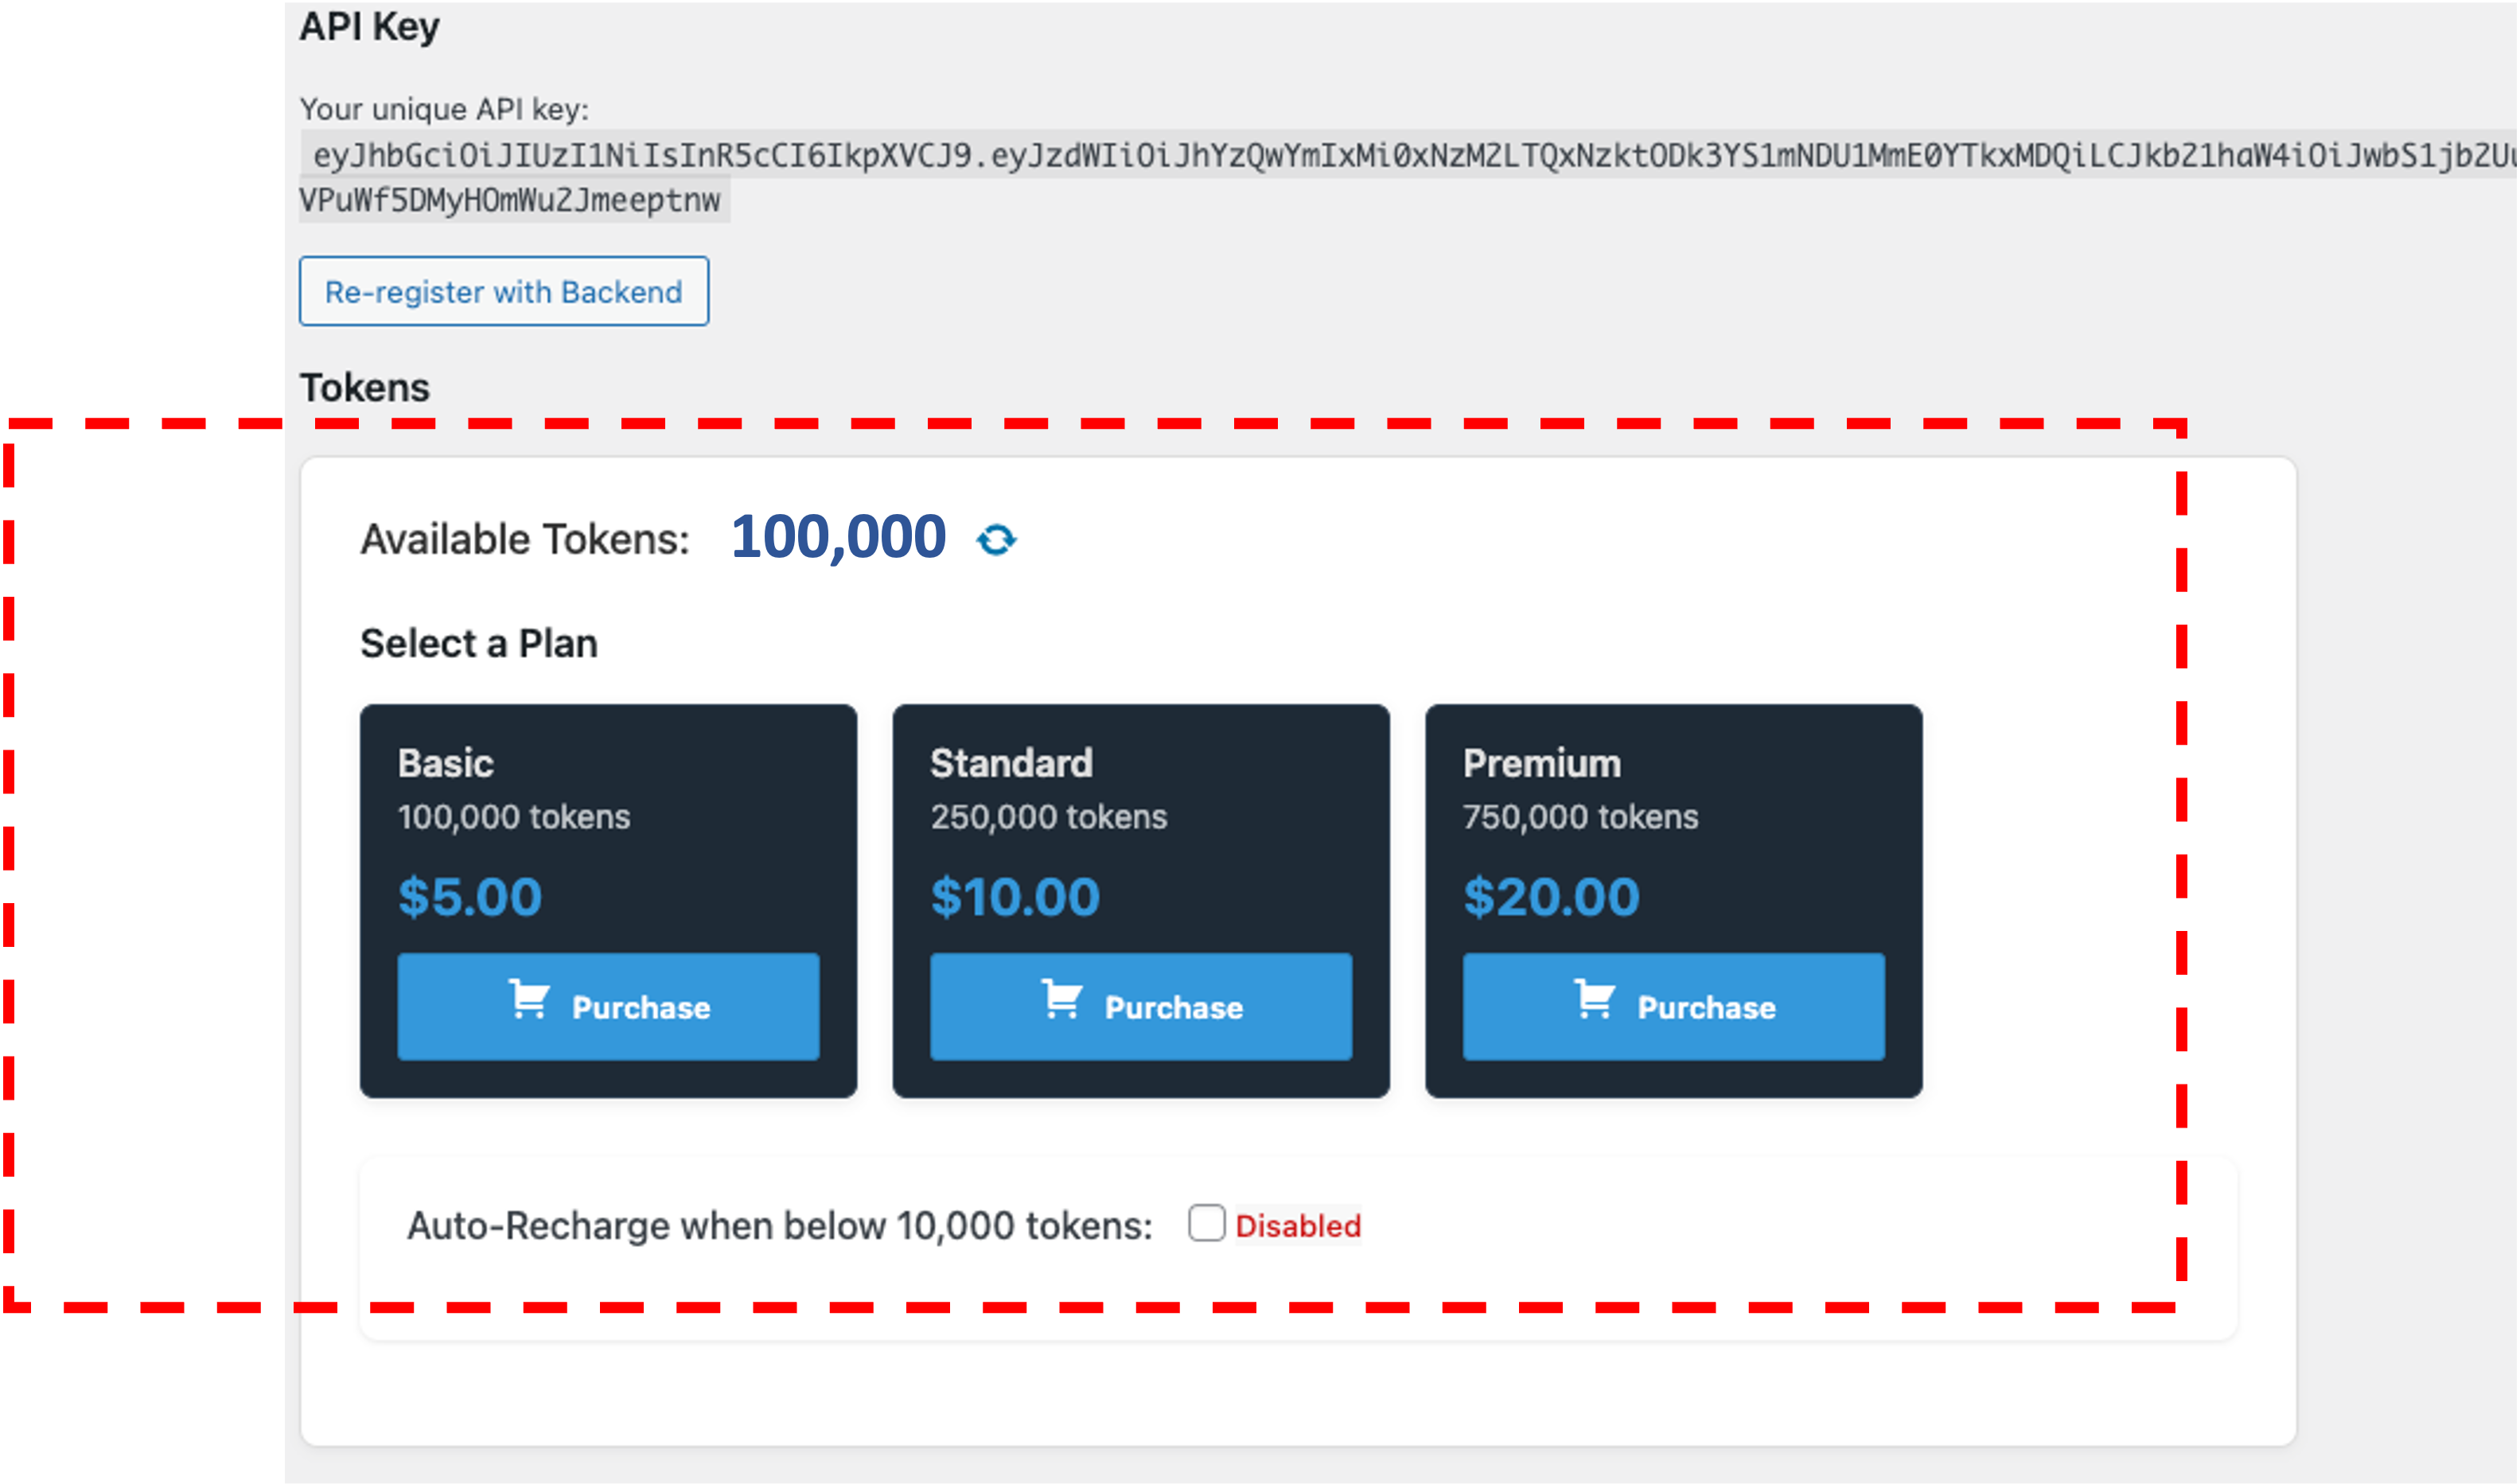Image resolution: width=2520 pixels, height=1484 pixels.
Task: Refresh the available tokens count
Action: pyautogui.click(x=996, y=540)
